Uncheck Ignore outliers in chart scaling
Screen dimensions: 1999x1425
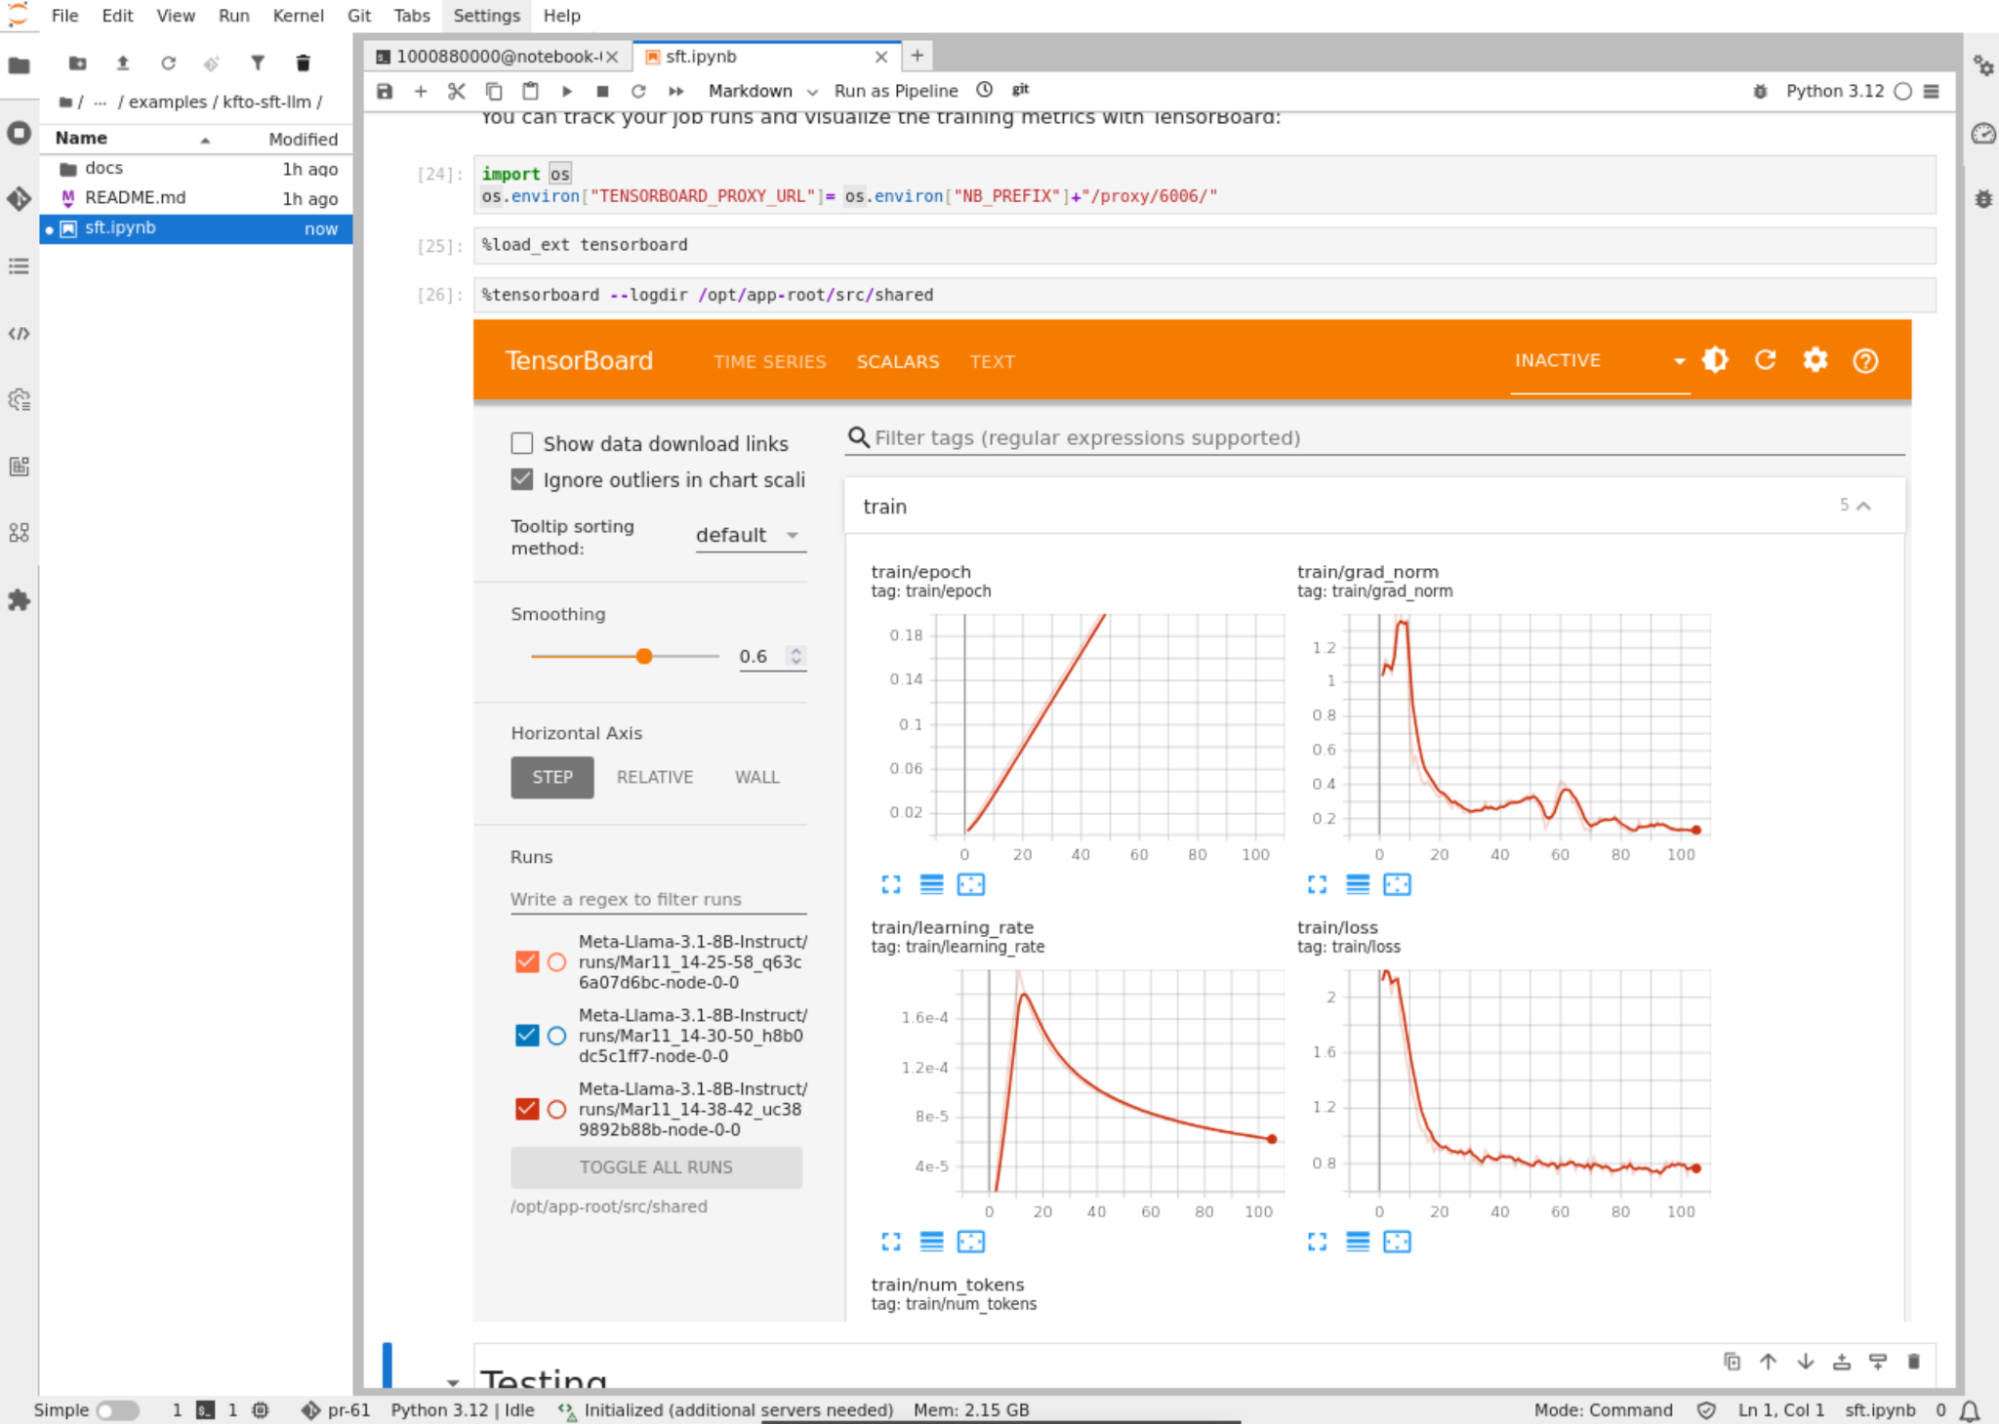click(x=522, y=479)
